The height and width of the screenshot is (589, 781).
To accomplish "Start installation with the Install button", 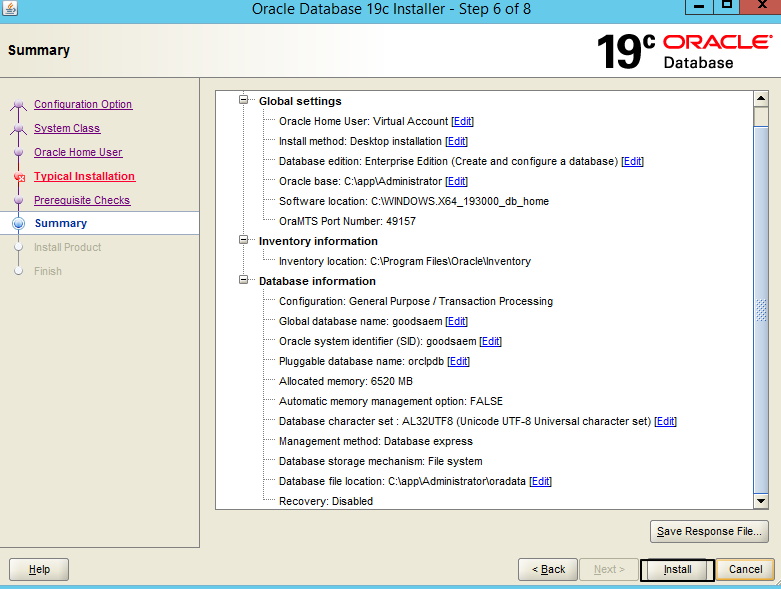I will (677, 570).
